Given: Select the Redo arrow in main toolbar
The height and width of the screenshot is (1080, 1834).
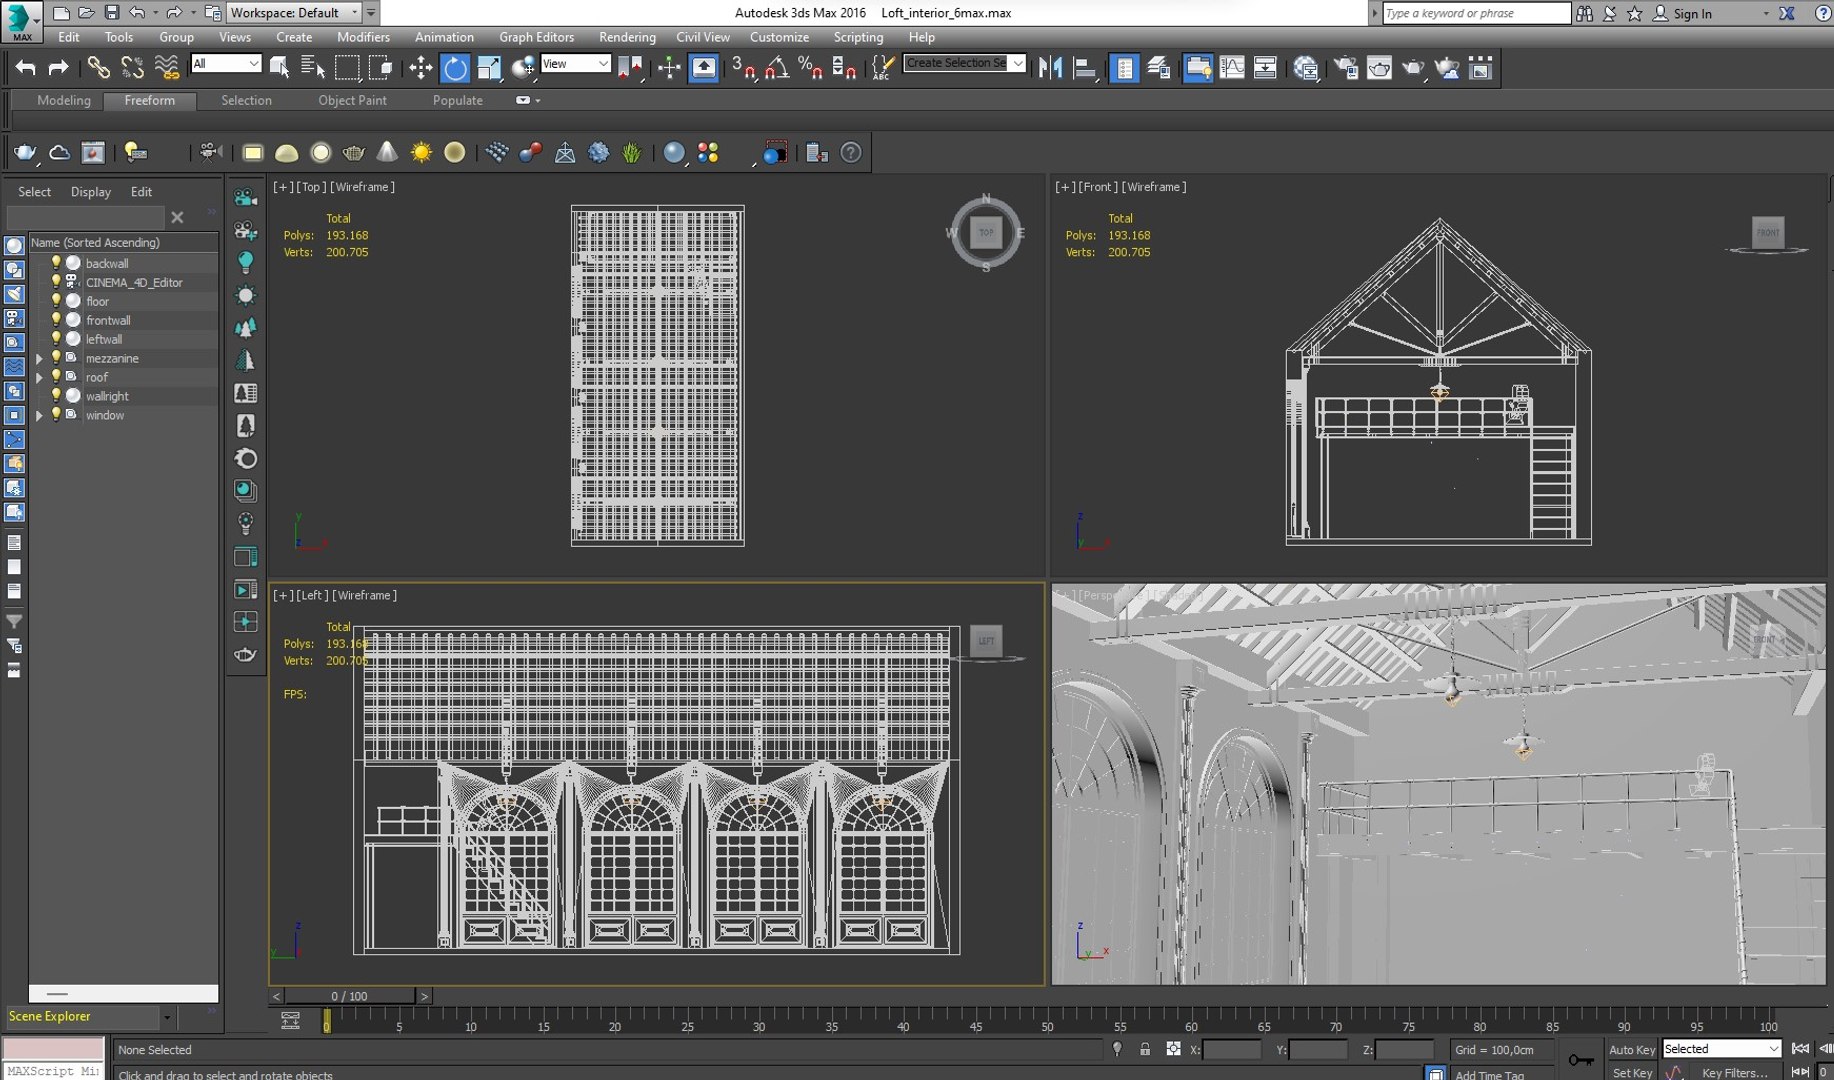Looking at the screenshot, I should point(59,68).
